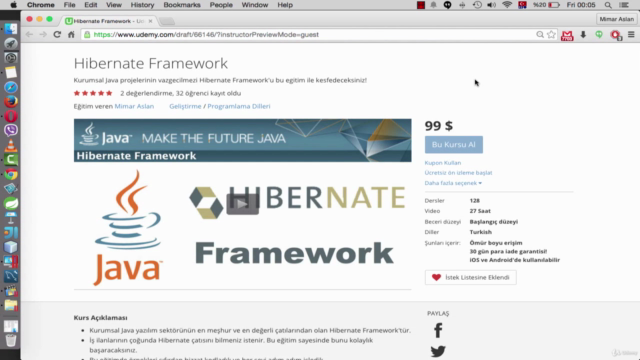Click Ücretsiz ön izleme başlat link
Viewport: 640px width, 360px height.
point(458,173)
